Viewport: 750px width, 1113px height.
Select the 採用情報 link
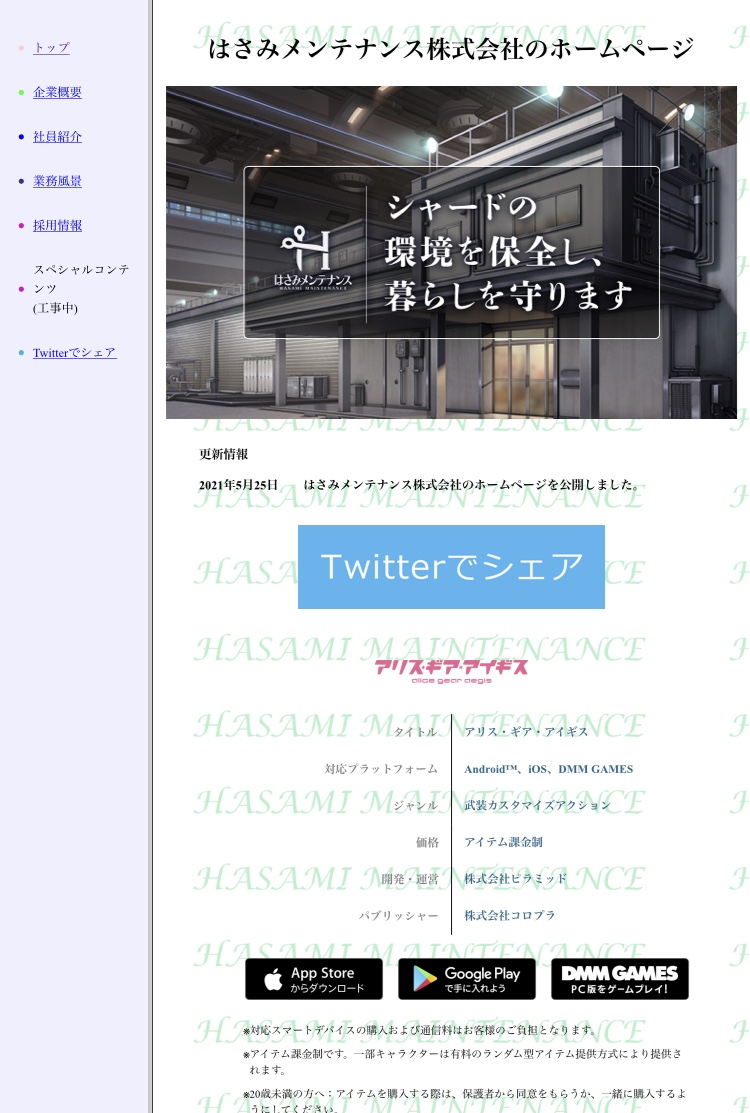(57, 226)
